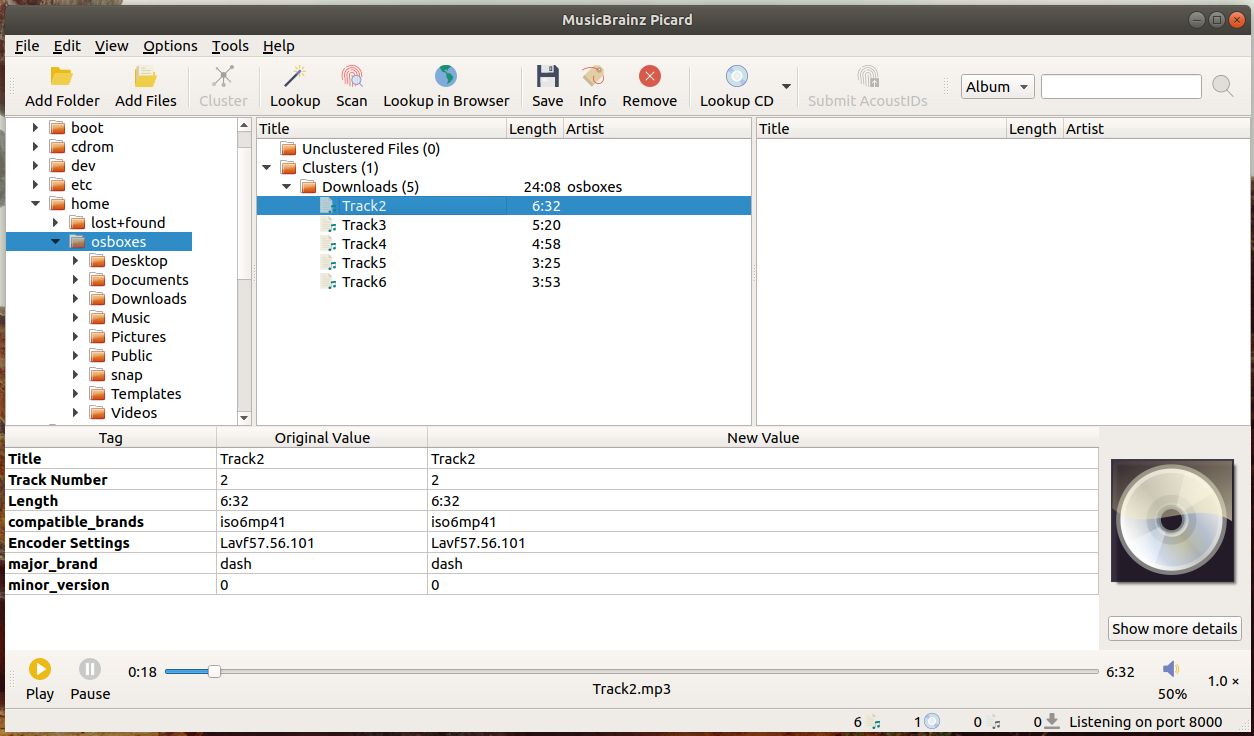Click the New Value column header

762,438
